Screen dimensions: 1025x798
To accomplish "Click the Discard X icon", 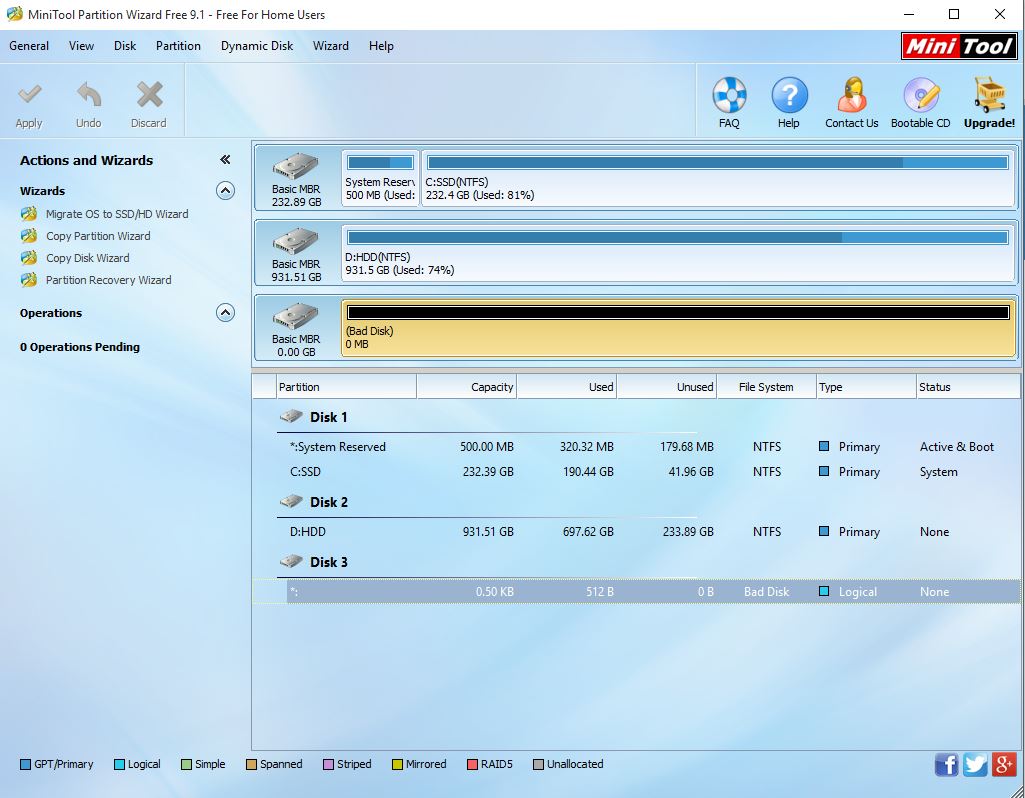I will tap(149, 95).
